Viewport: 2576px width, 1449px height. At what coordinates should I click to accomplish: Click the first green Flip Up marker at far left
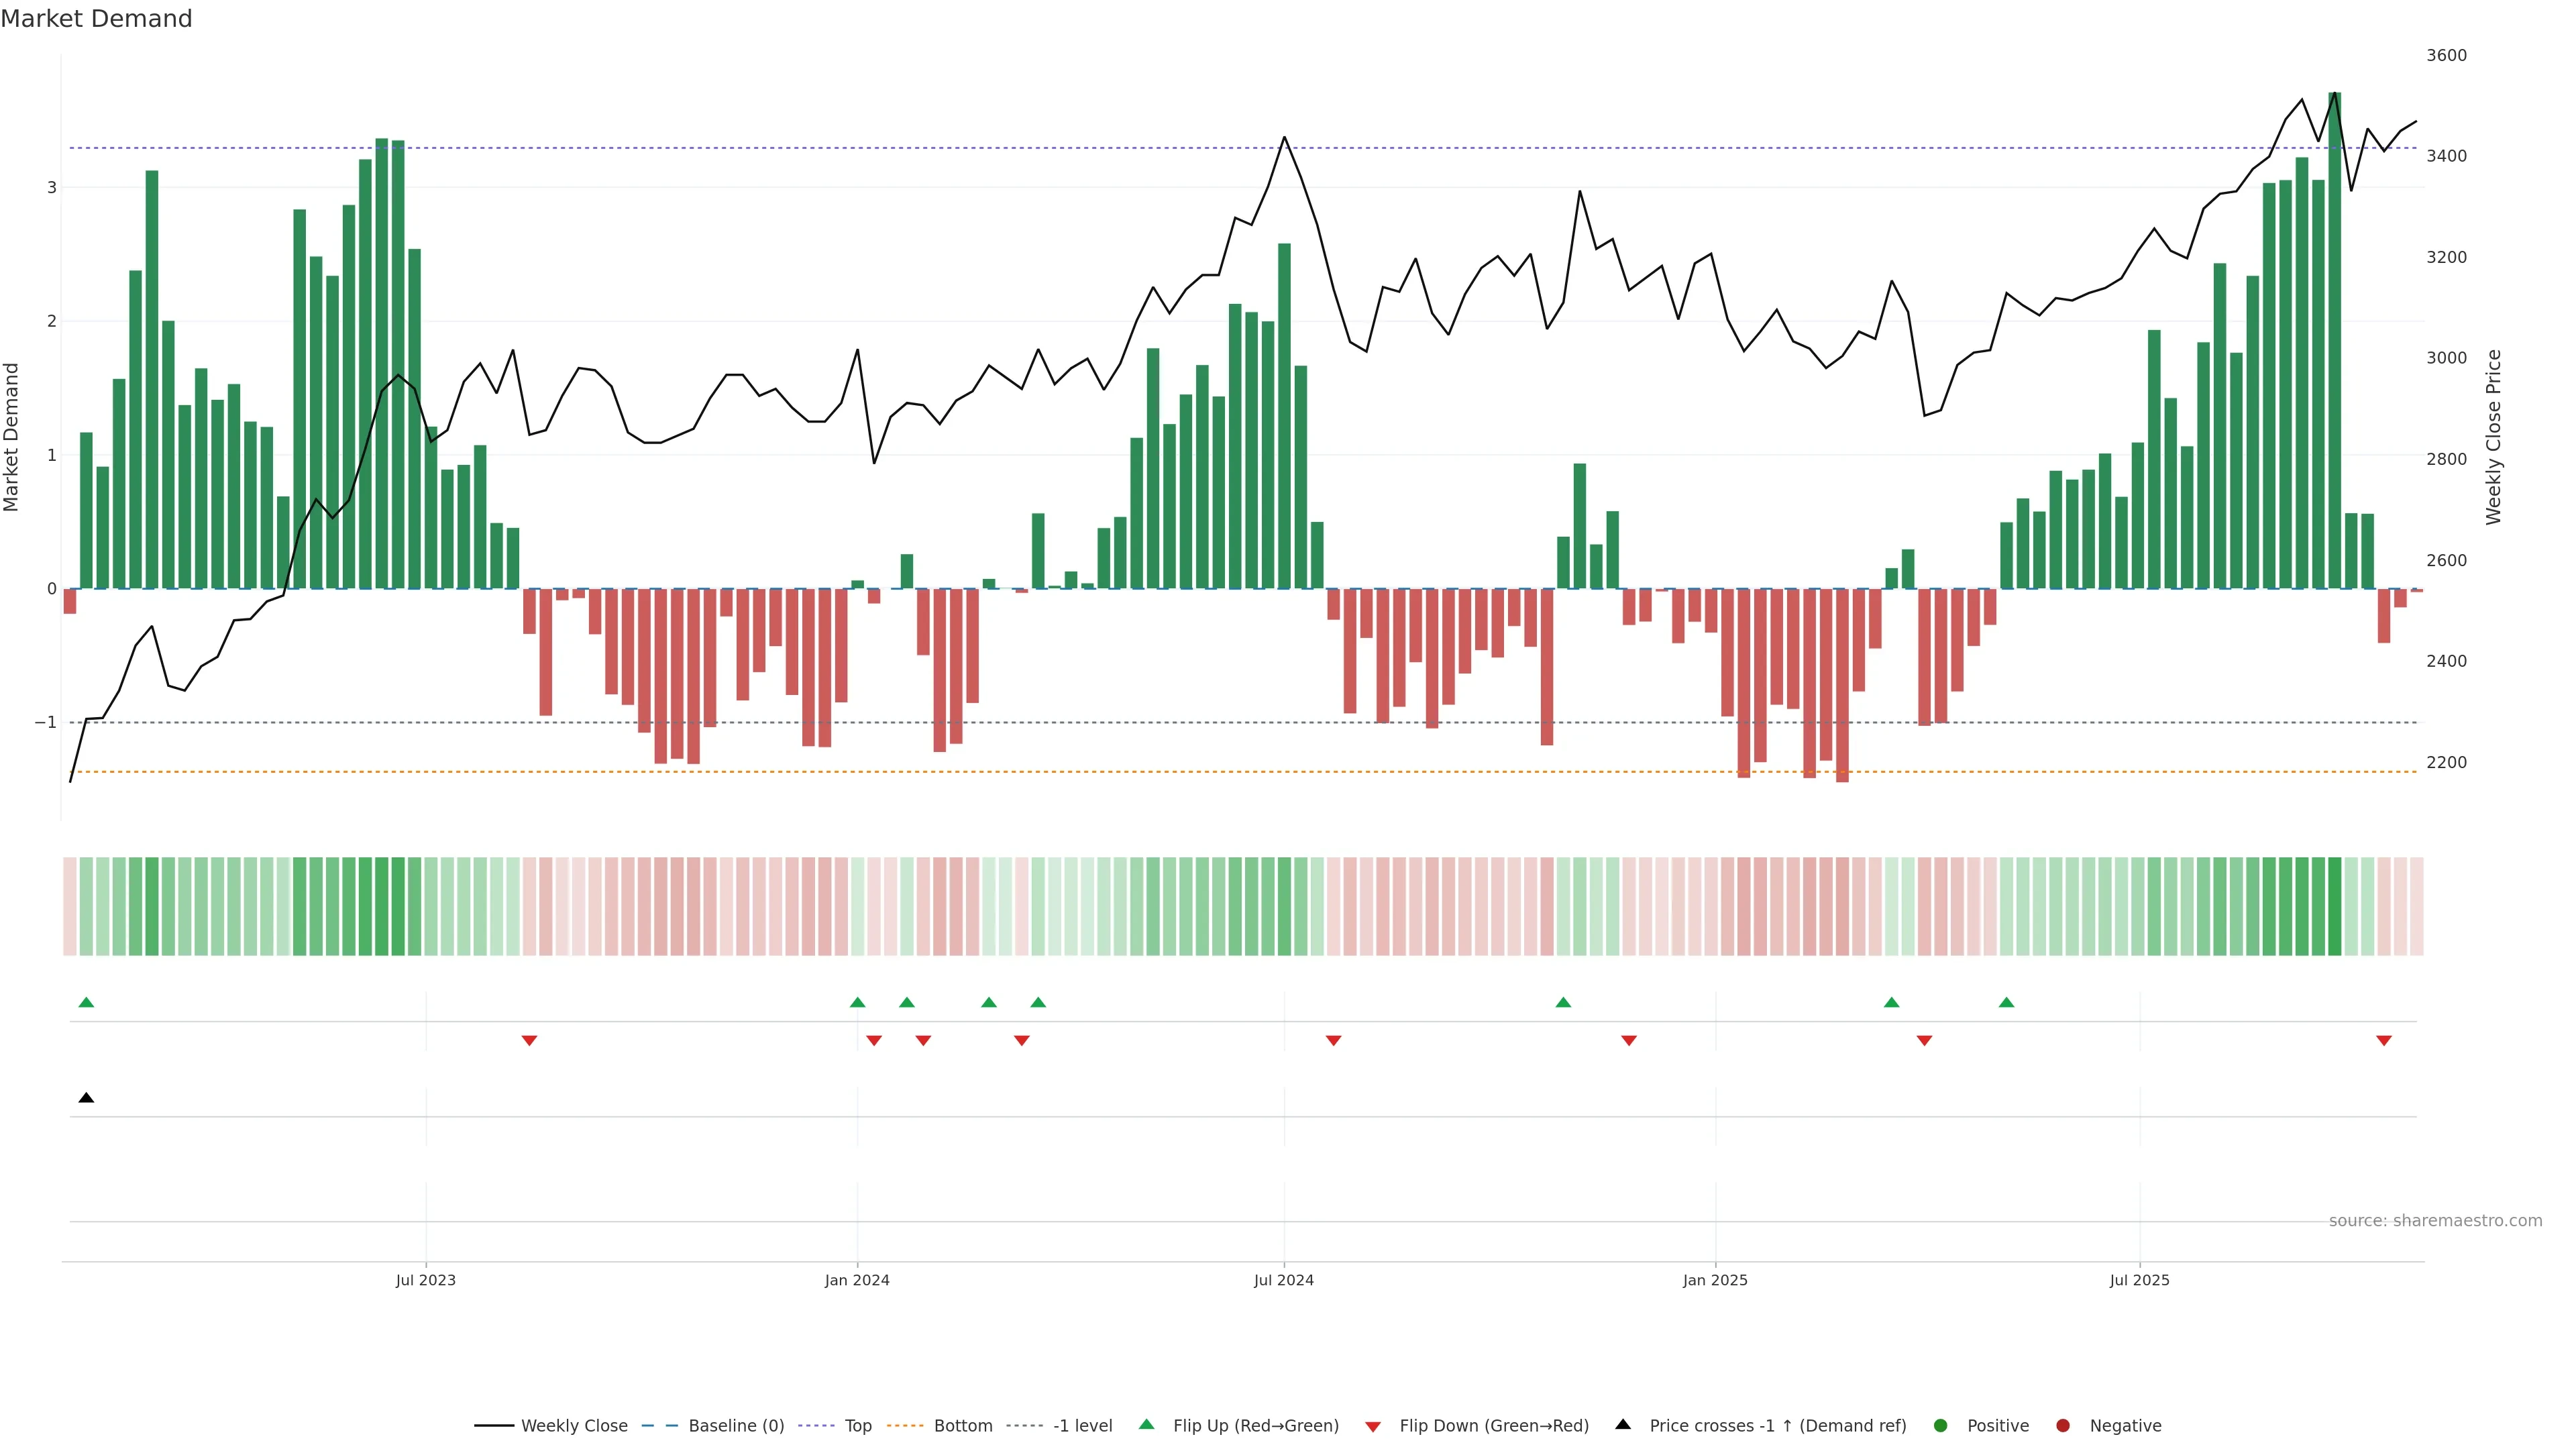pyautogui.click(x=86, y=1002)
